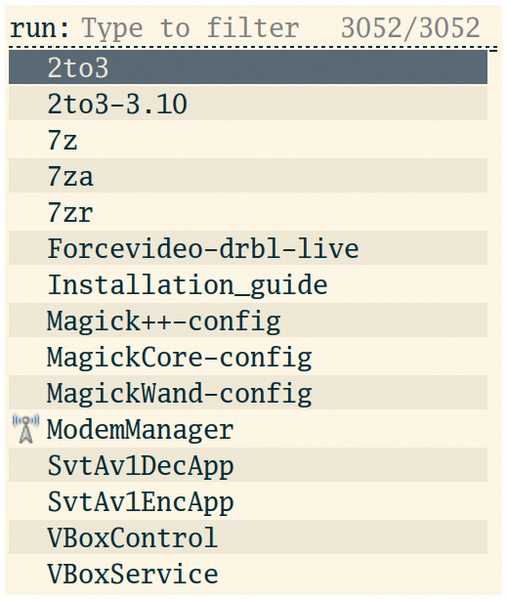Select the highlighted 2to3 entry
Viewport: 507px width, 600px height.
248,67
